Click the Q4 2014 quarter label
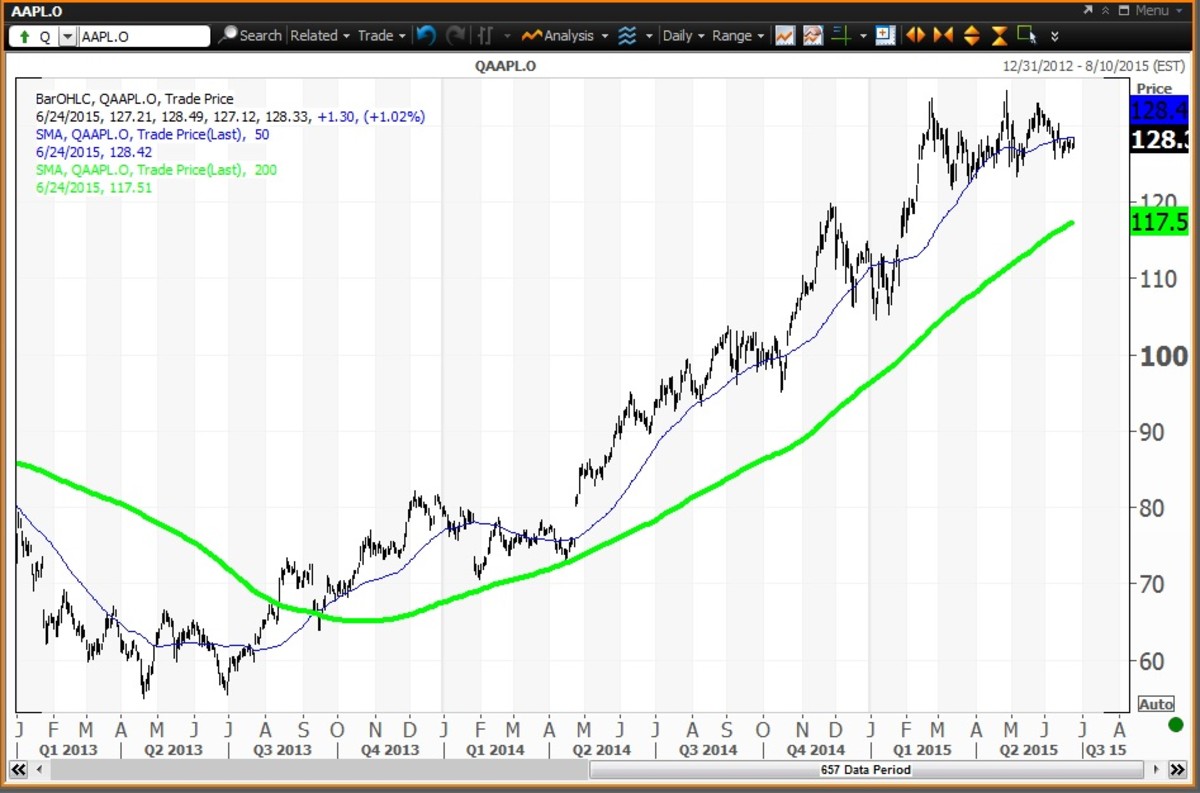Image resolution: width=1200 pixels, height=793 pixels. (x=816, y=750)
